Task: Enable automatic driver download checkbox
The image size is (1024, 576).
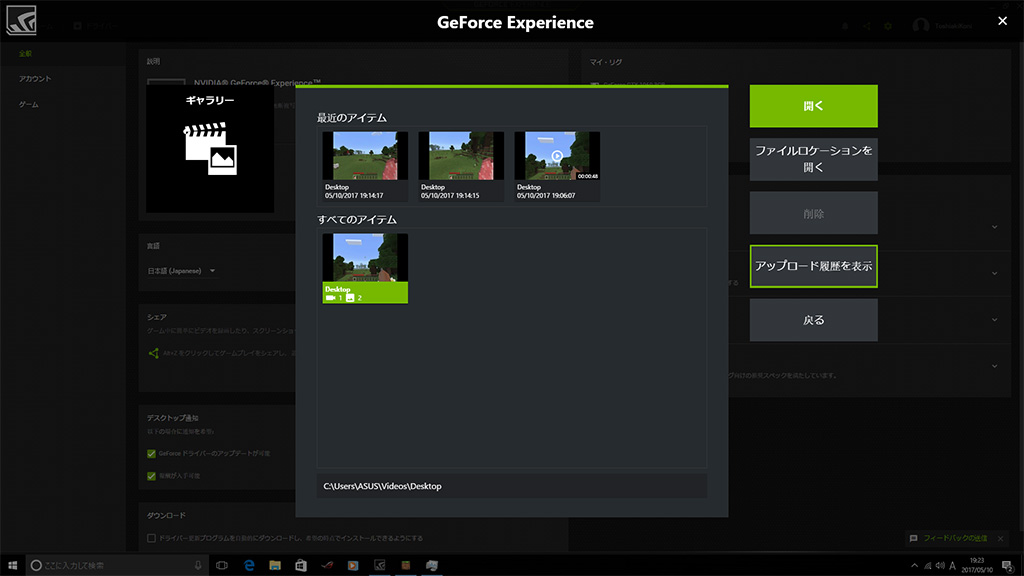Action: point(152,538)
